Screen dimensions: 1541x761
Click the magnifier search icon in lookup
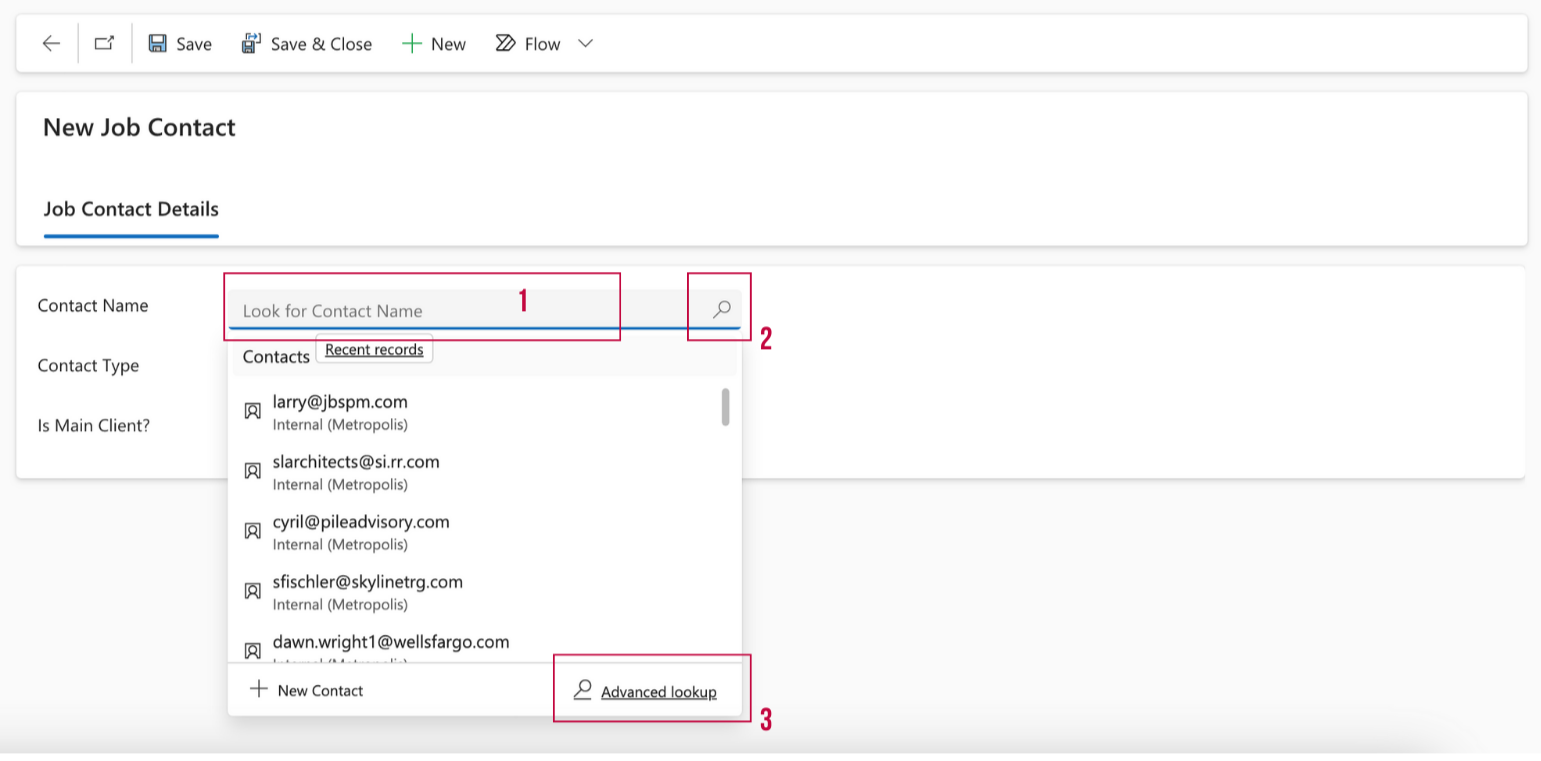tap(721, 310)
